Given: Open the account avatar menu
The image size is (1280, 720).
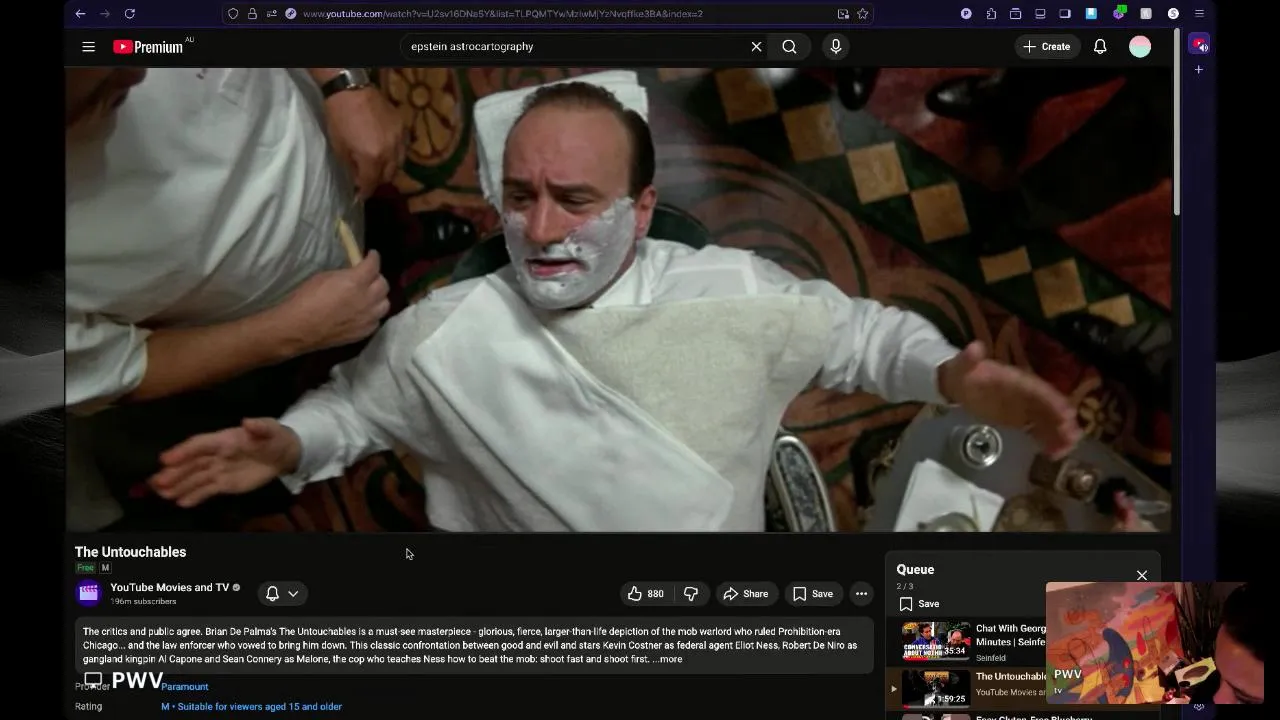Looking at the screenshot, I should (x=1140, y=46).
